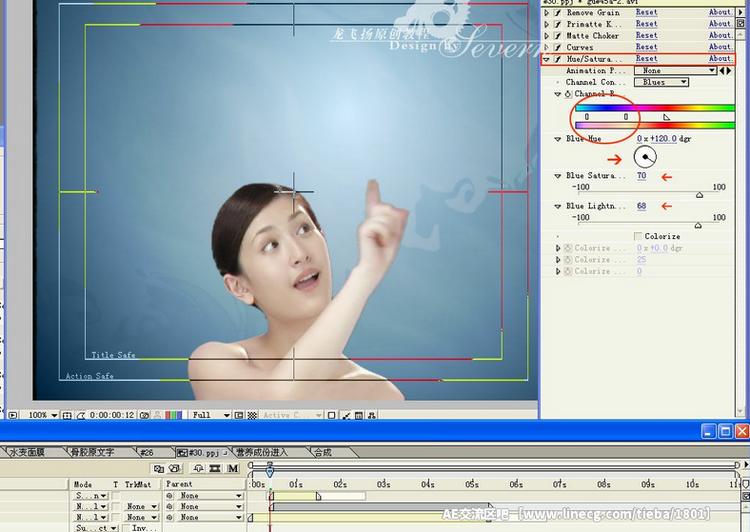Screen dimensions: 750x532
Task: Toggle the motion blur M icon
Action: (x=232, y=468)
